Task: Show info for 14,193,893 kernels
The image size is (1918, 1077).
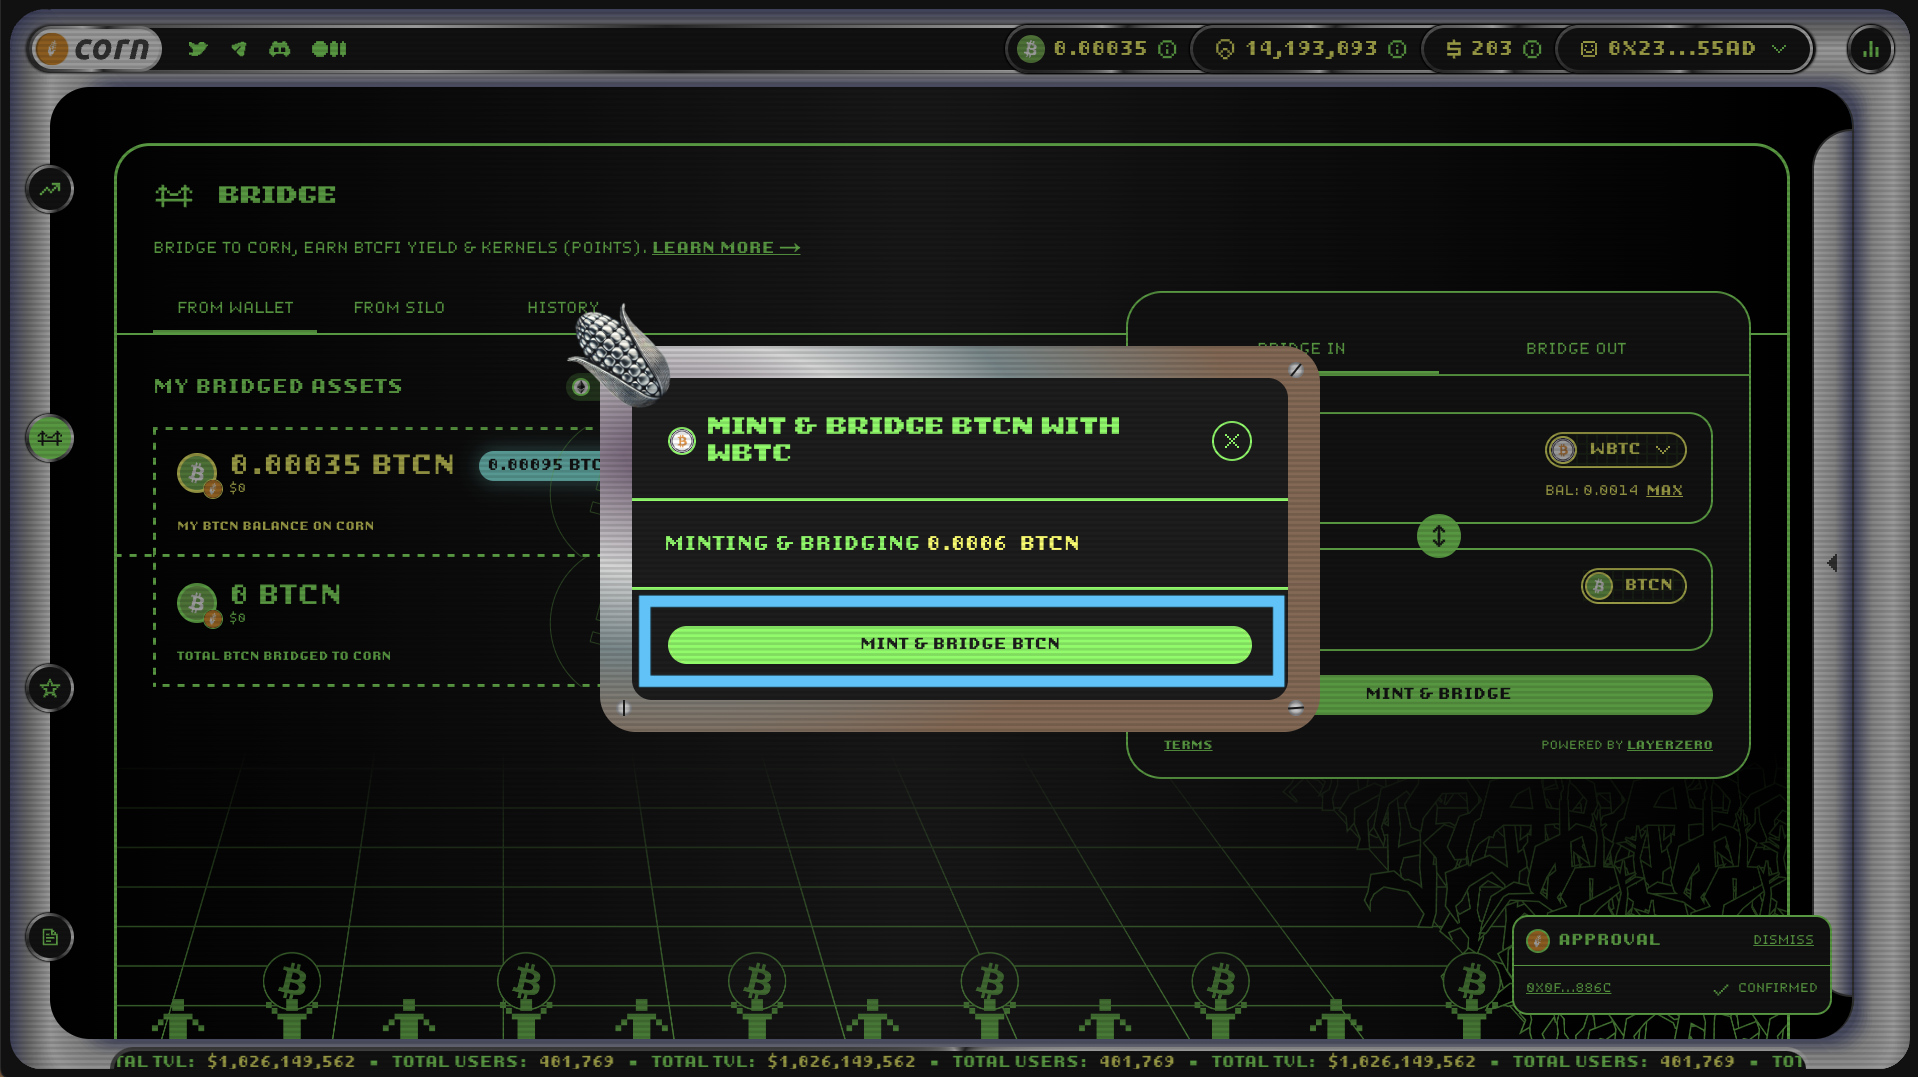Action: (x=1398, y=49)
